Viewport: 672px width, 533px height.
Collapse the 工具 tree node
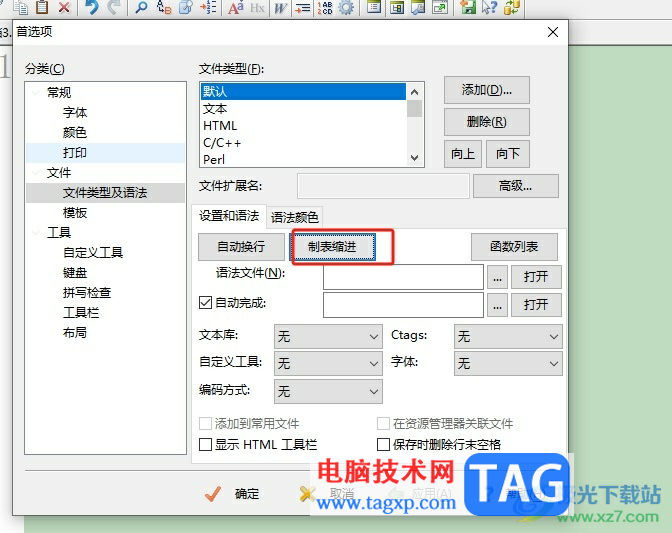(x=36, y=233)
